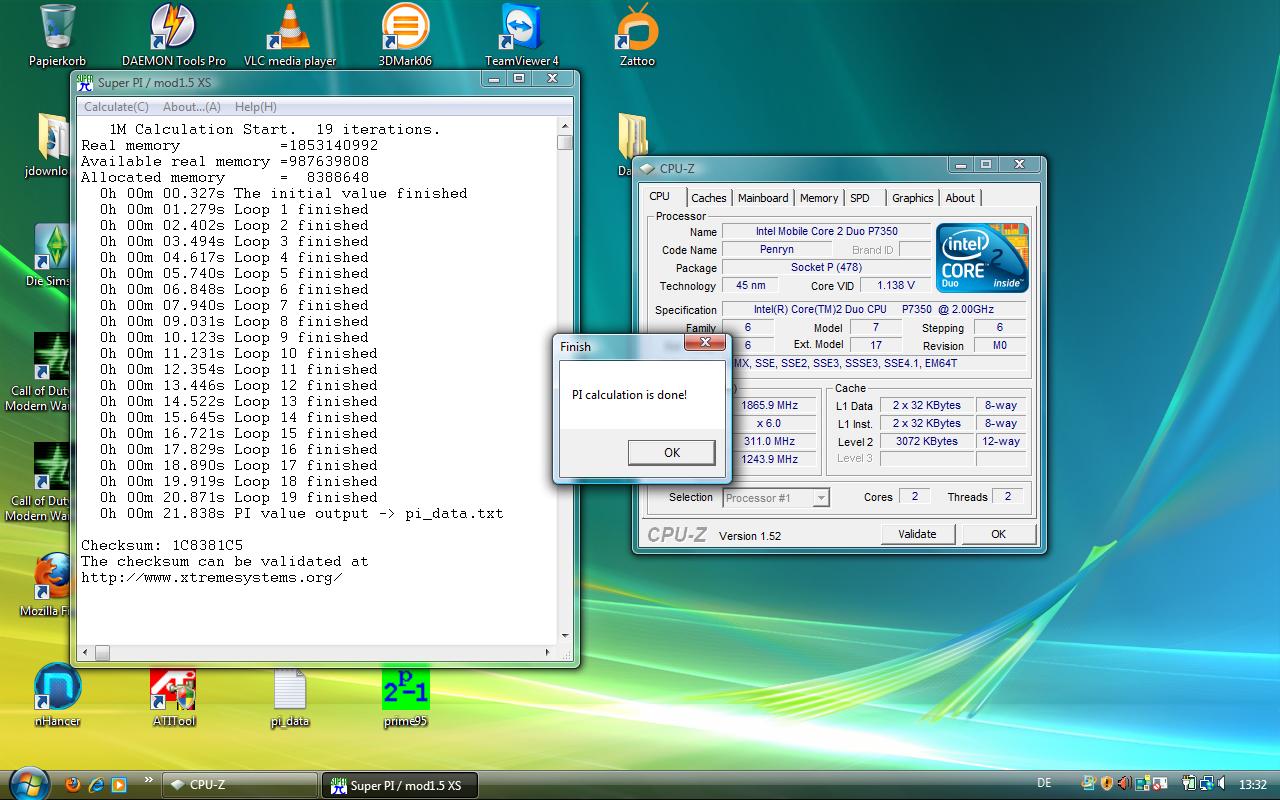The width and height of the screenshot is (1280, 800).
Task: Click the core speed value 1865.9 MHz
Action: point(769,405)
